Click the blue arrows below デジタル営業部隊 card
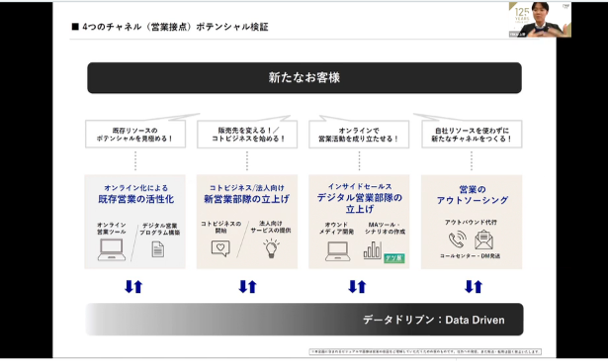The height and width of the screenshot is (361, 608). (358, 287)
